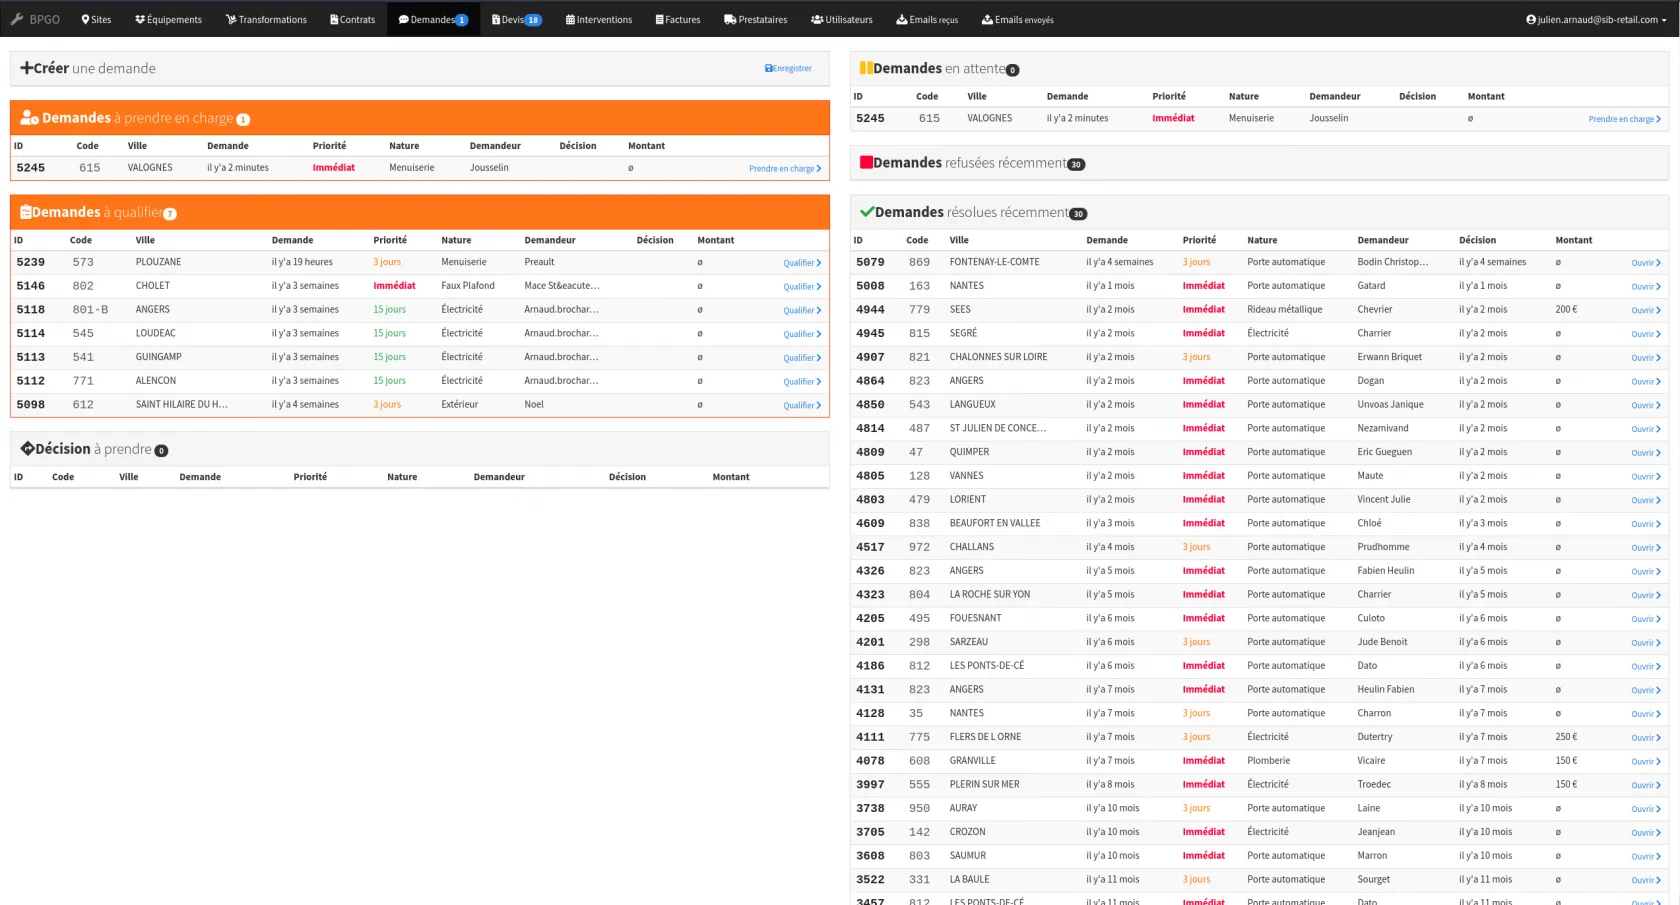
Task: Navigate to Factures
Action: pos(677,19)
